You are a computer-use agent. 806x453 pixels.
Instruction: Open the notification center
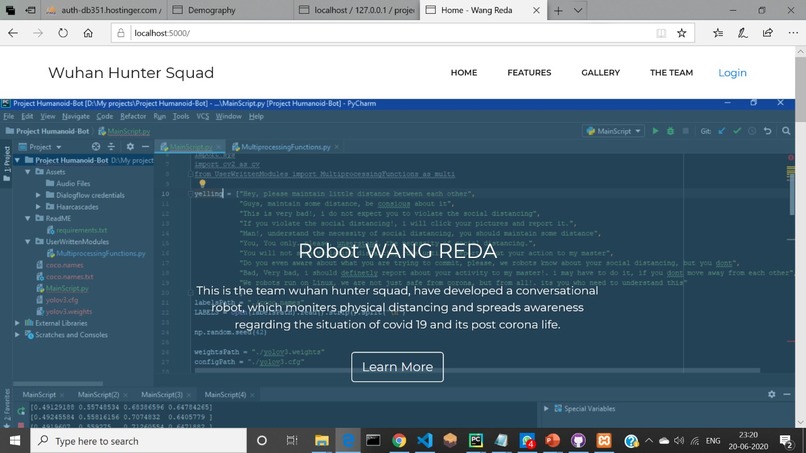click(785, 441)
